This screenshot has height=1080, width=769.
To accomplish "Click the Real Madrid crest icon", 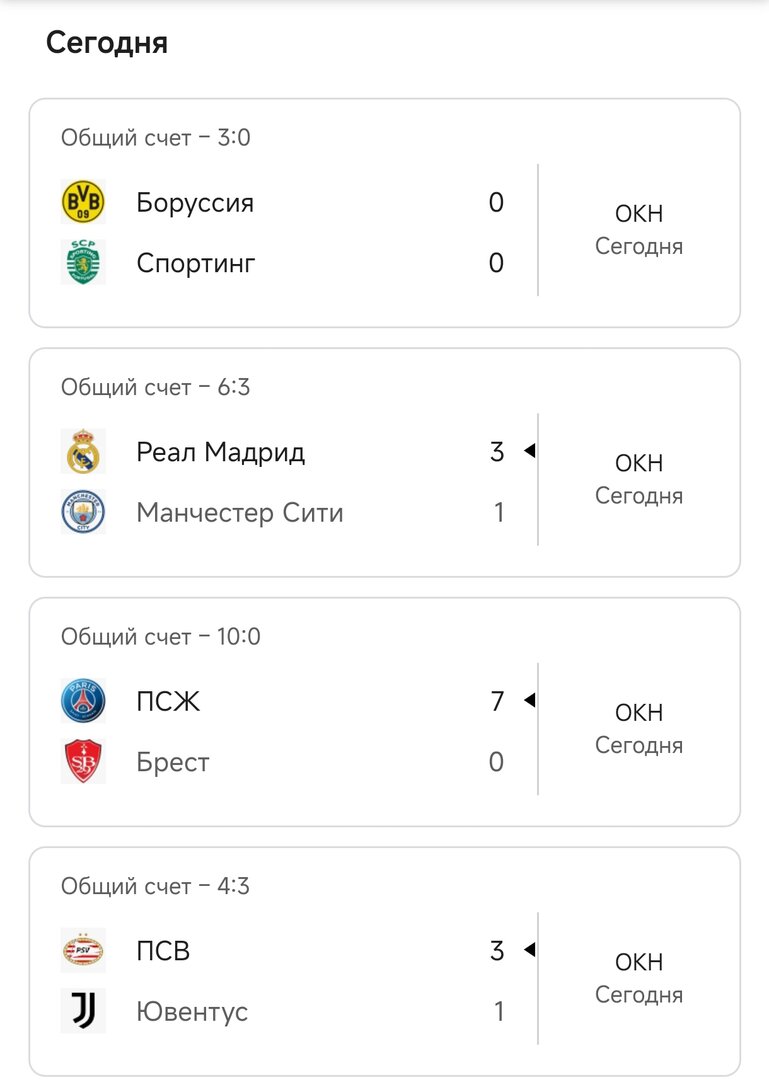I will click(x=82, y=452).
